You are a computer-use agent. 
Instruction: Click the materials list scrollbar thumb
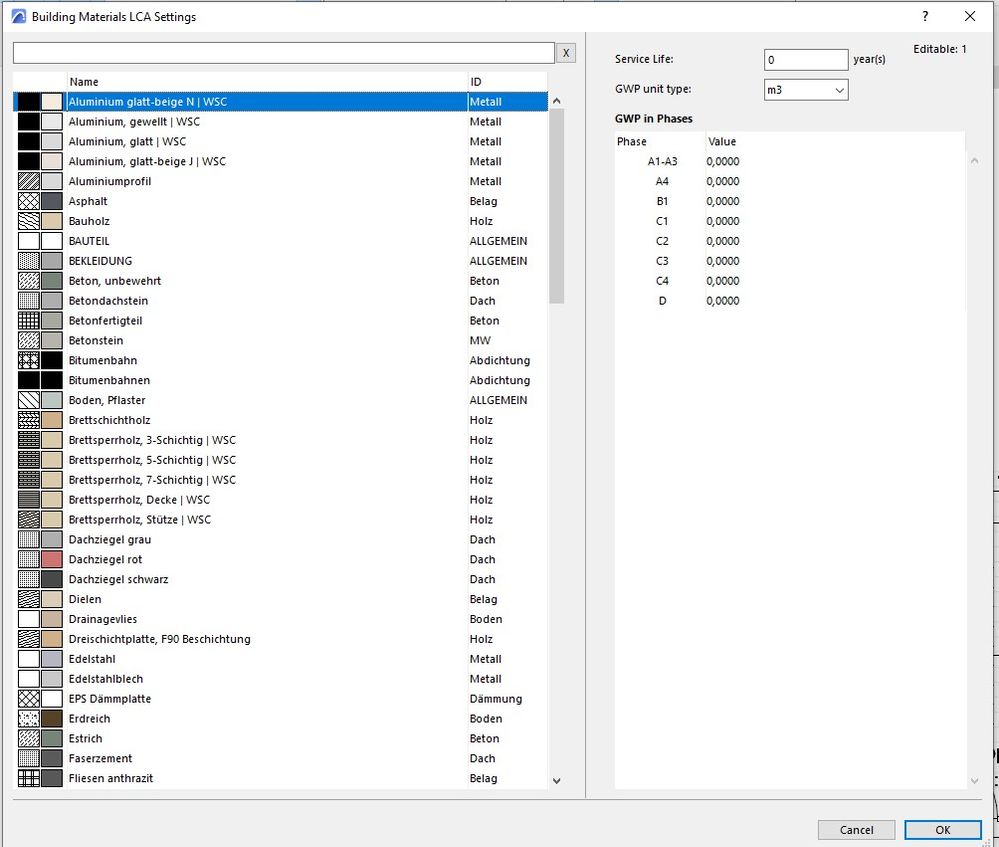(556, 206)
